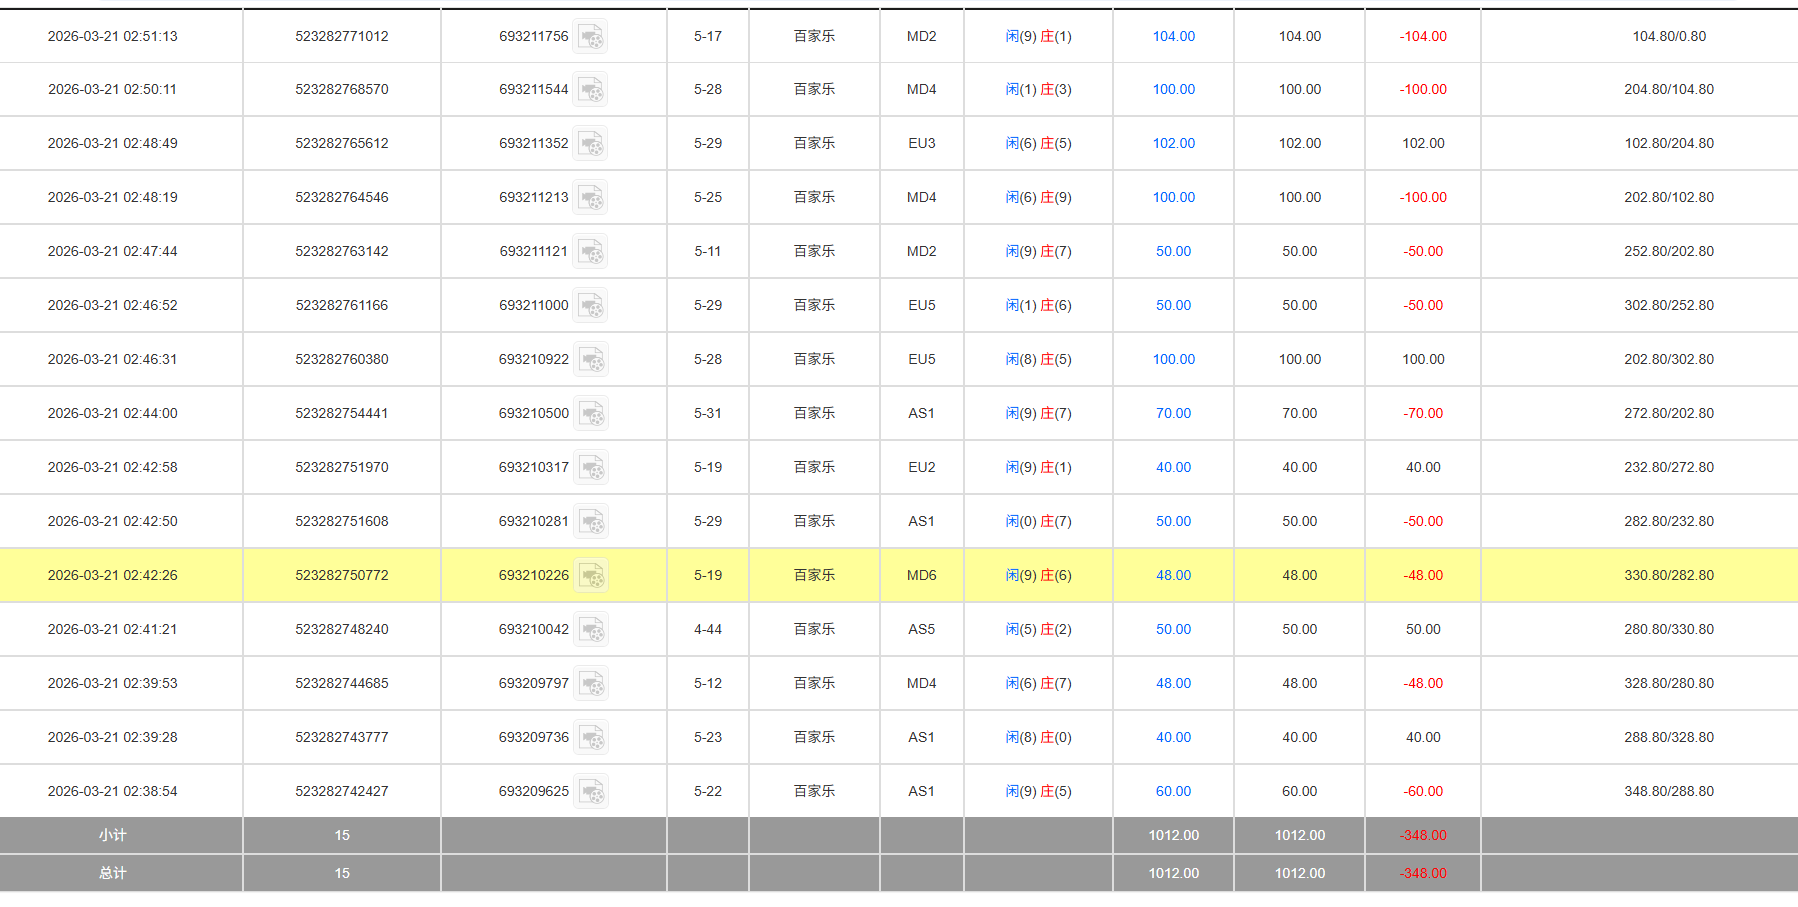Open the replay icon for round 693210500
This screenshot has height=907, width=1798.
click(591, 414)
